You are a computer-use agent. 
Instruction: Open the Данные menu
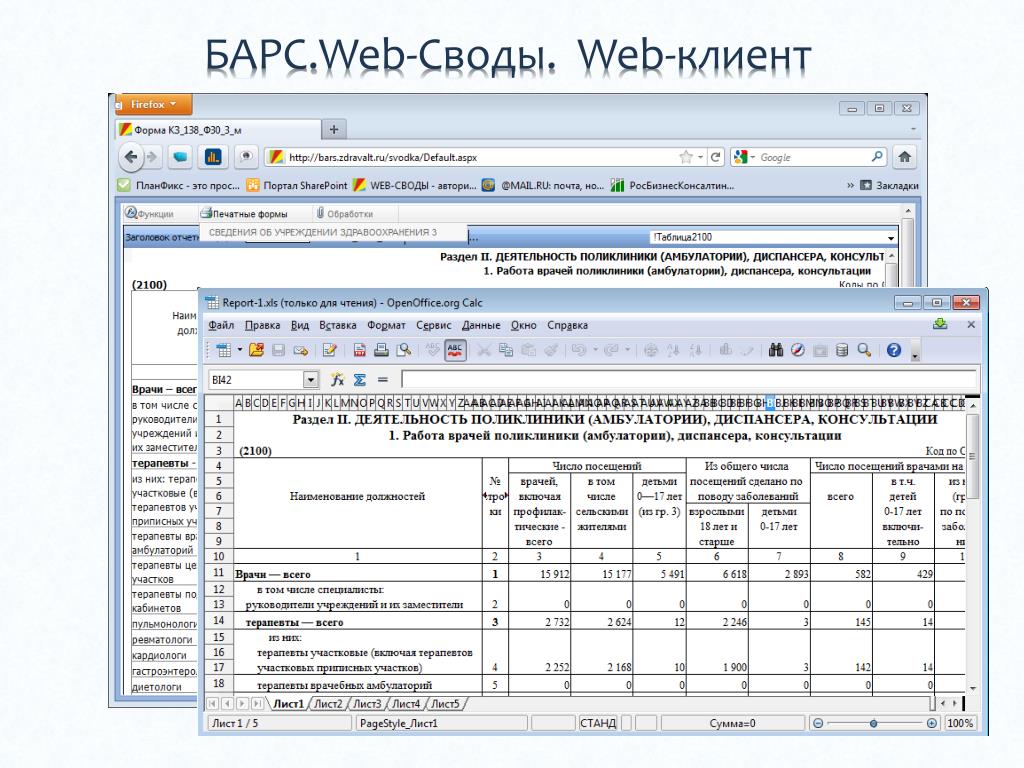point(481,325)
